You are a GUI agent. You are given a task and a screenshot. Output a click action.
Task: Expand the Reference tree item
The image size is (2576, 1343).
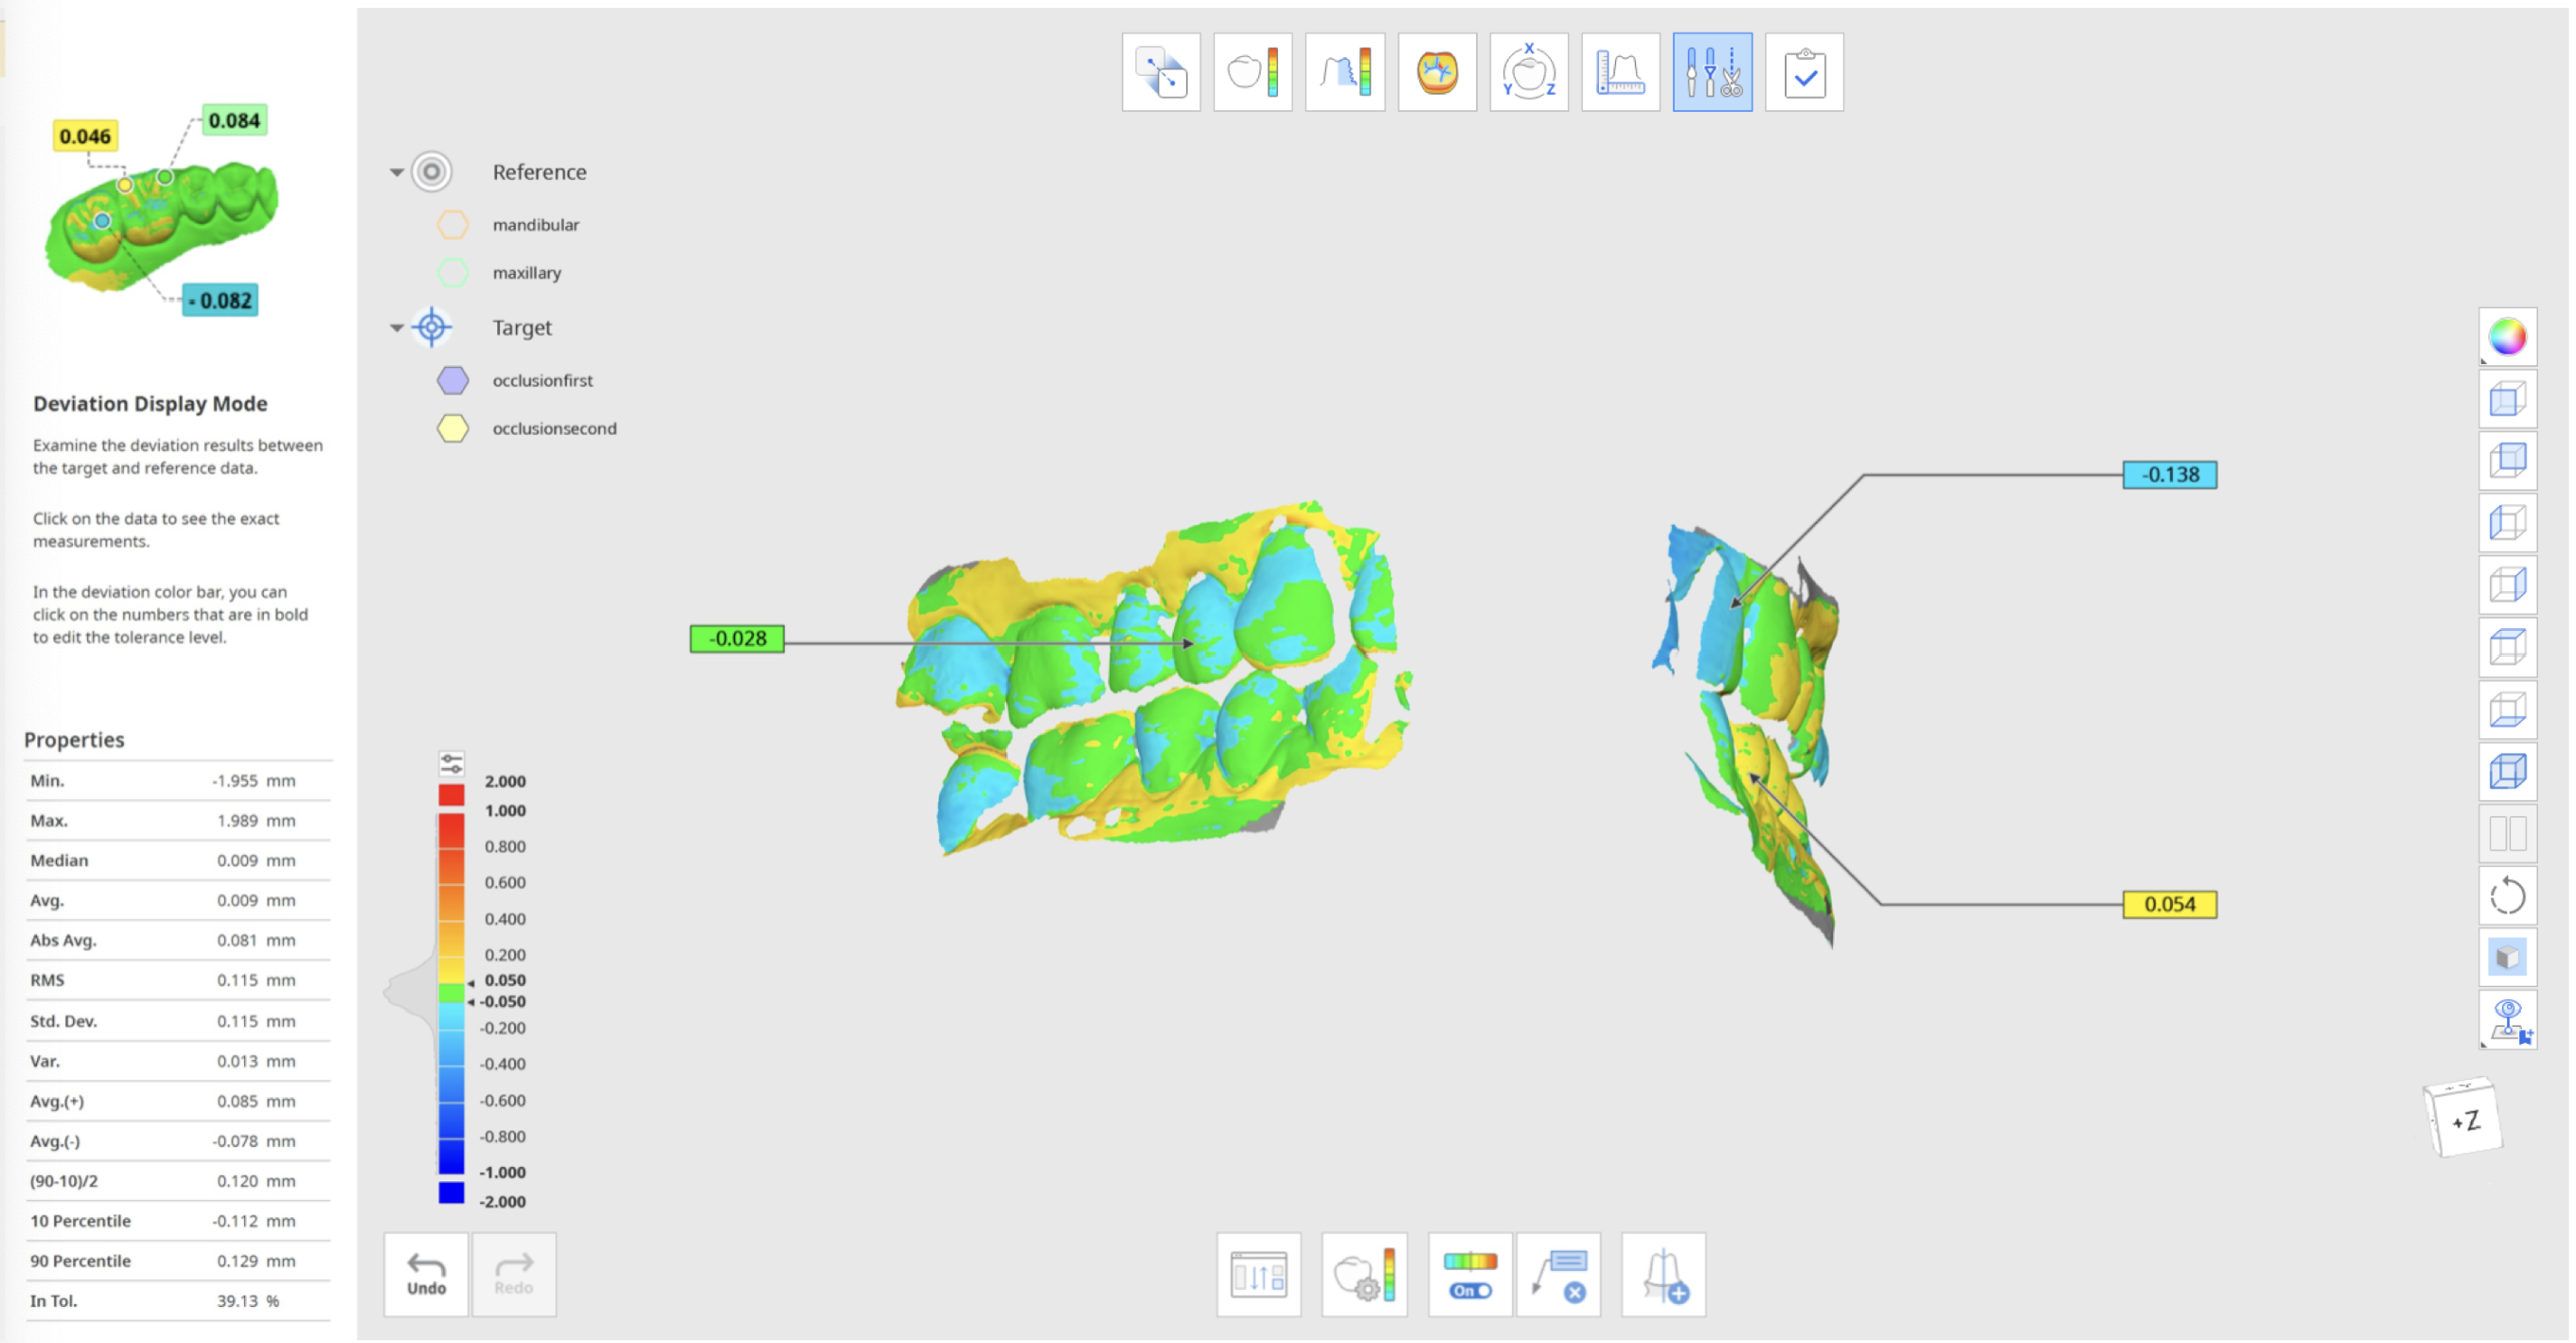[x=395, y=171]
